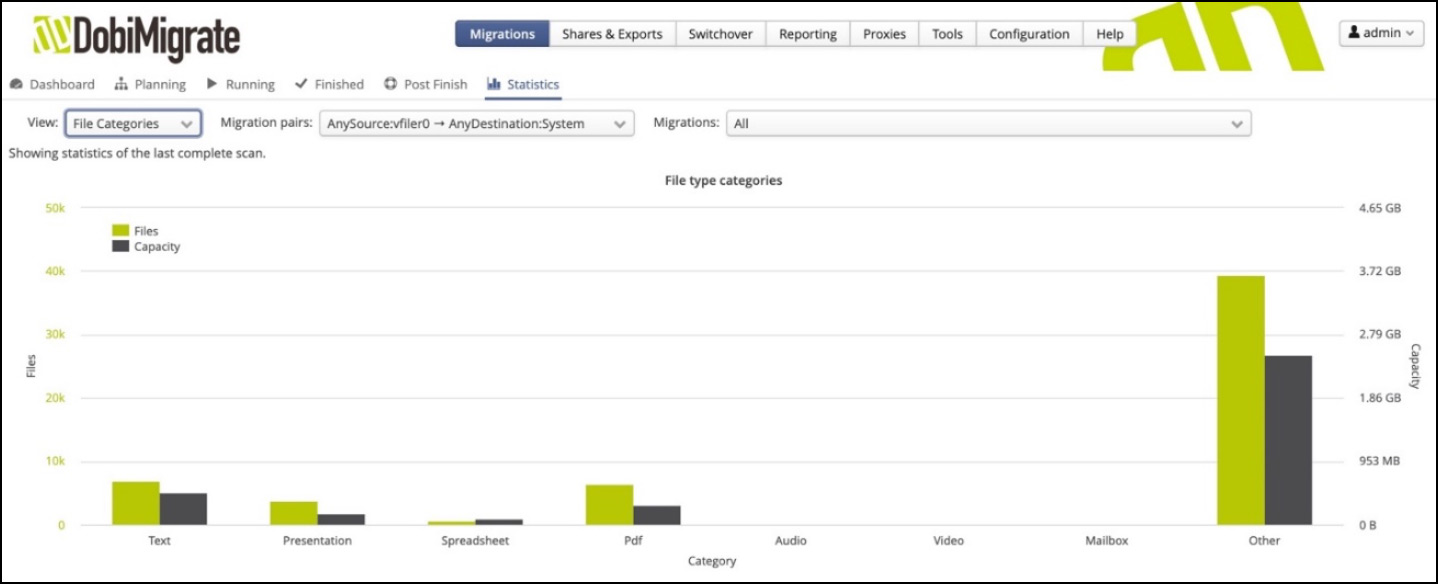Click the green Other files bar
1438x584 pixels.
pyautogui.click(x=1240, y=400)
